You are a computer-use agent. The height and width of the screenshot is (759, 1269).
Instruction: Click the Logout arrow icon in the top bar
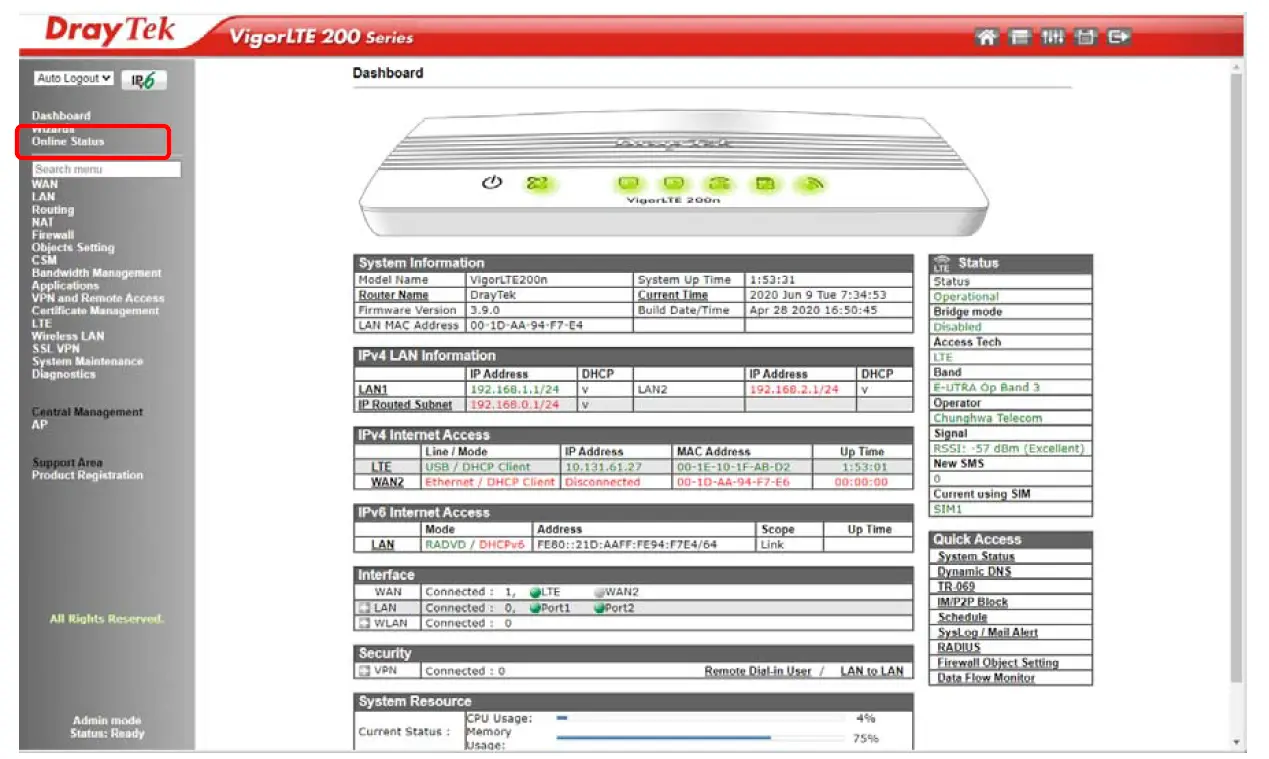click(x=1118, y=37)
